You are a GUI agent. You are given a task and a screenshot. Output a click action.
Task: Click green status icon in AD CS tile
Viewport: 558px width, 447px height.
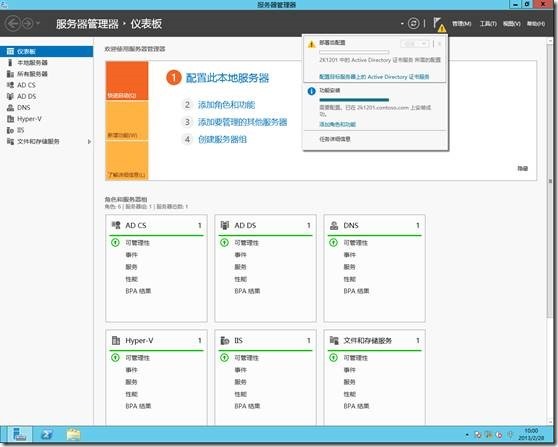coord(115,243)
